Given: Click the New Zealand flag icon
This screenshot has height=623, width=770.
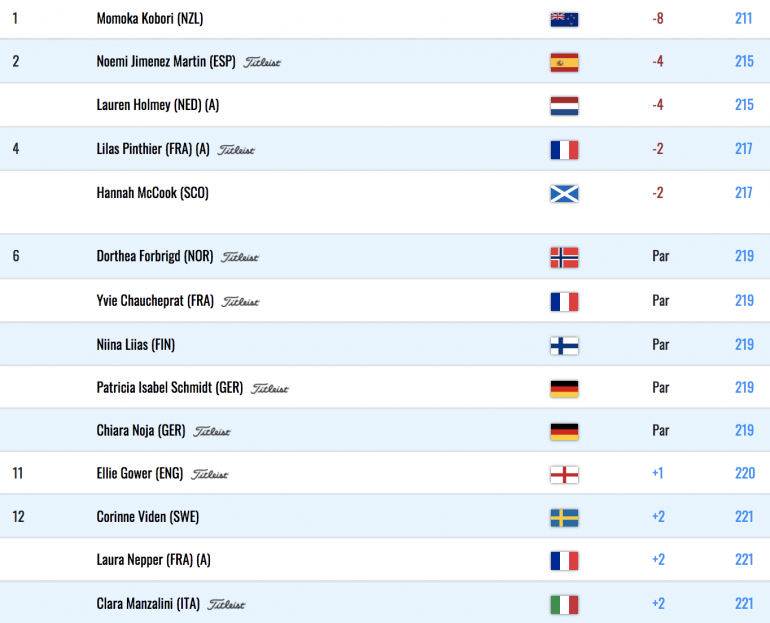Looking at the screenshot, I should (564, 19).
